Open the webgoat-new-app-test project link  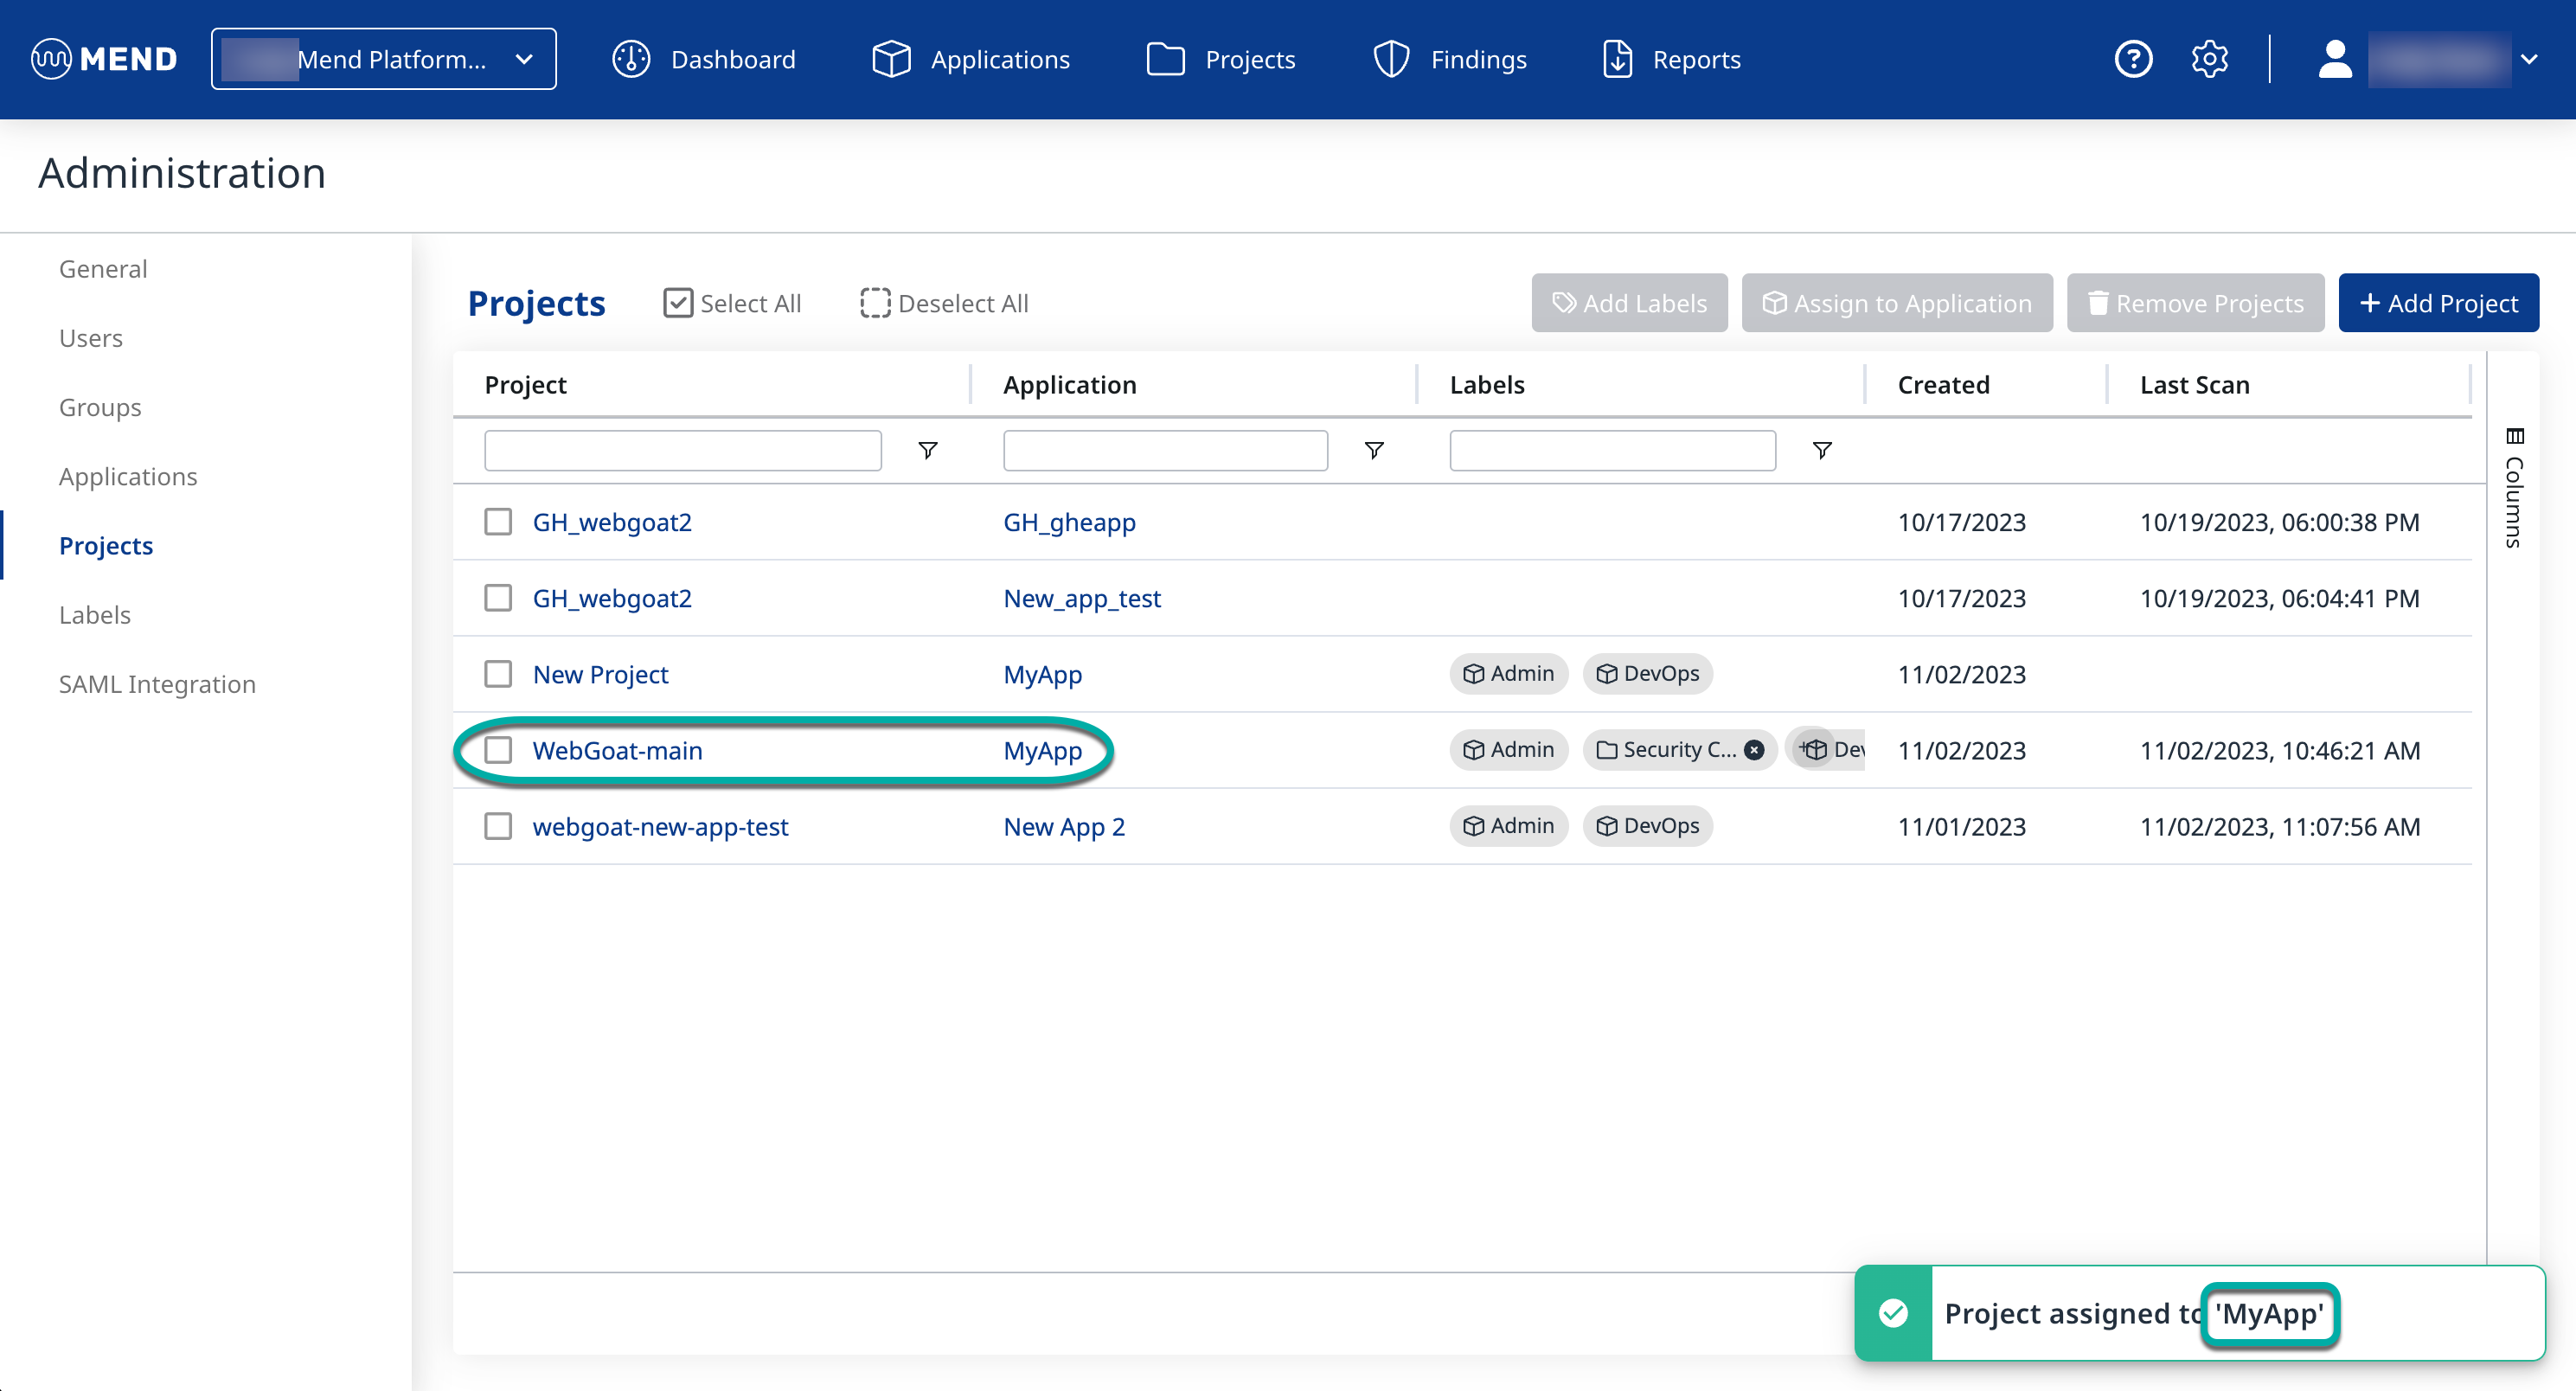[x=660, y=827]
